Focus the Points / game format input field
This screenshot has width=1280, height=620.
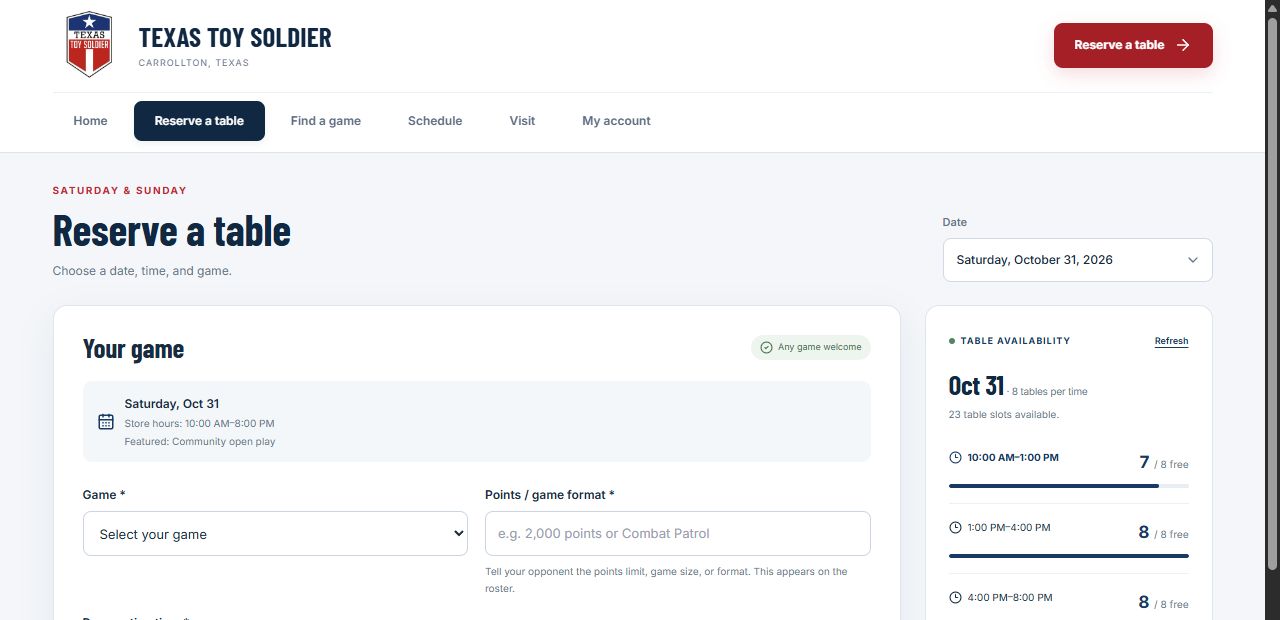(x=677, y=534)
